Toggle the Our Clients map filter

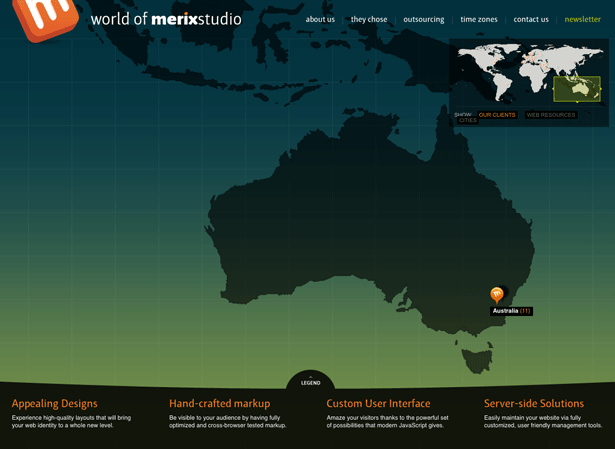tap(497, 115)
